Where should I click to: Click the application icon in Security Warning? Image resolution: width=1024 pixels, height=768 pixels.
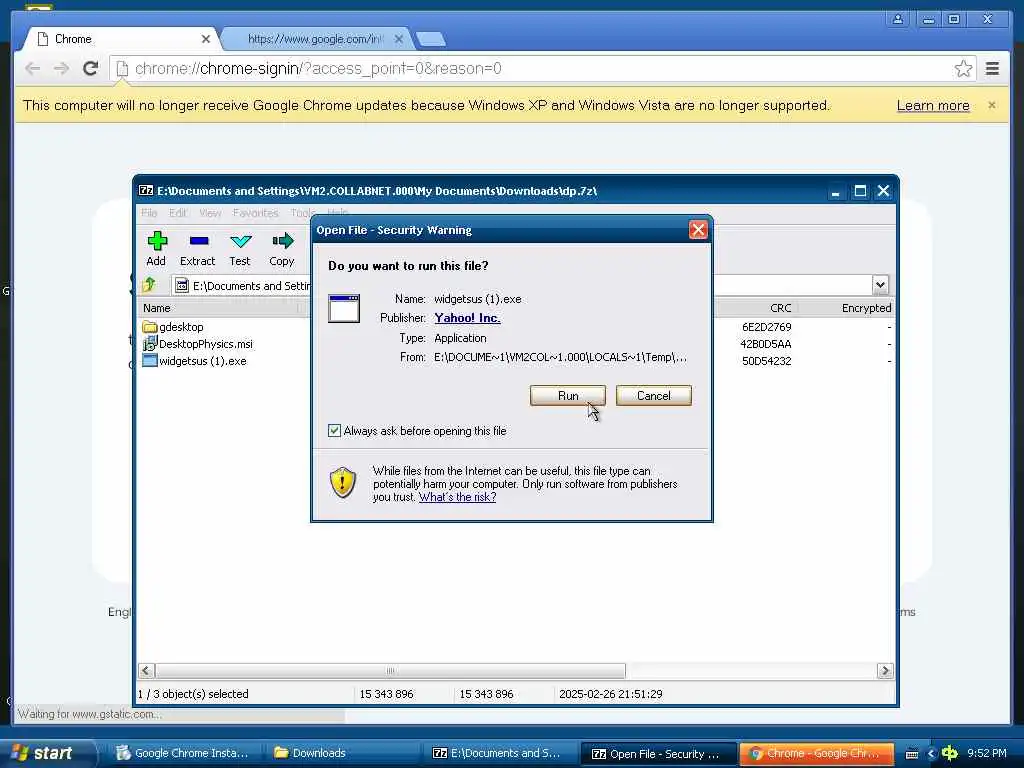point(344,308)
